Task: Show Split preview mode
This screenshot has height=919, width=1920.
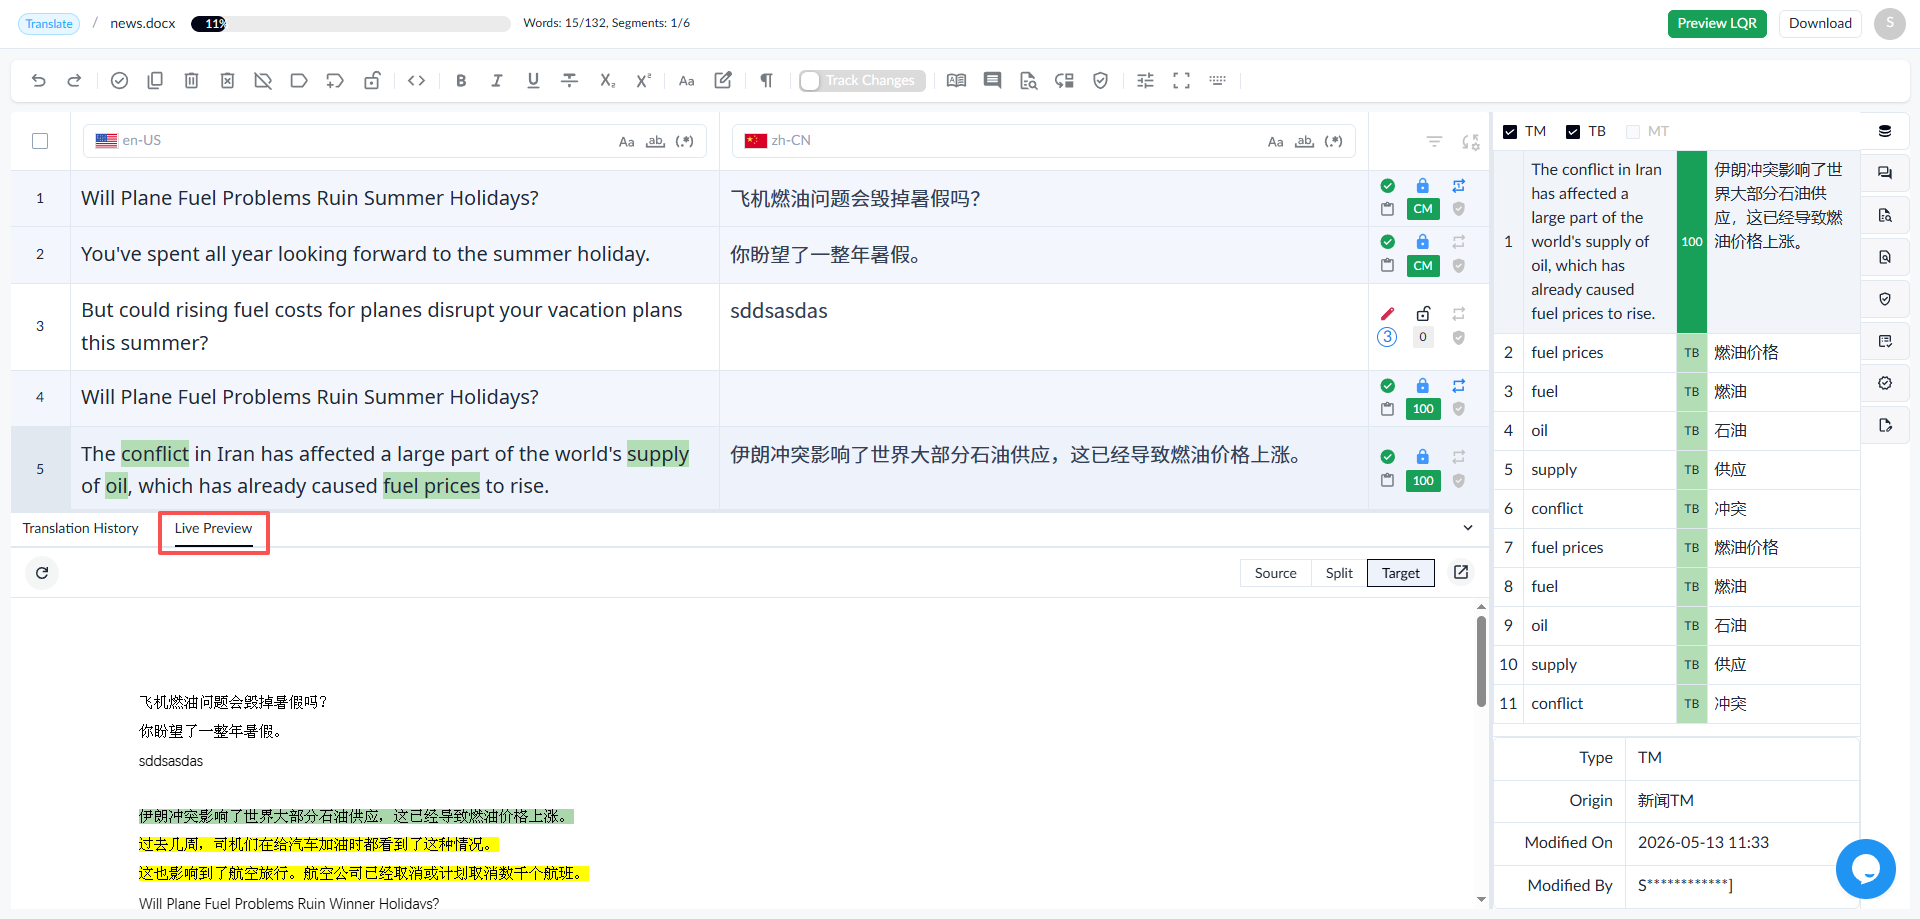Action: pos(1339,573)
